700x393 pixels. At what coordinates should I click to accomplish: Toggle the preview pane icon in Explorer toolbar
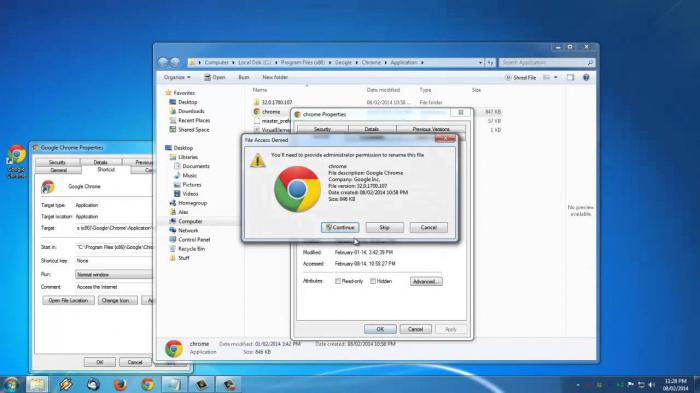(570, 77)
